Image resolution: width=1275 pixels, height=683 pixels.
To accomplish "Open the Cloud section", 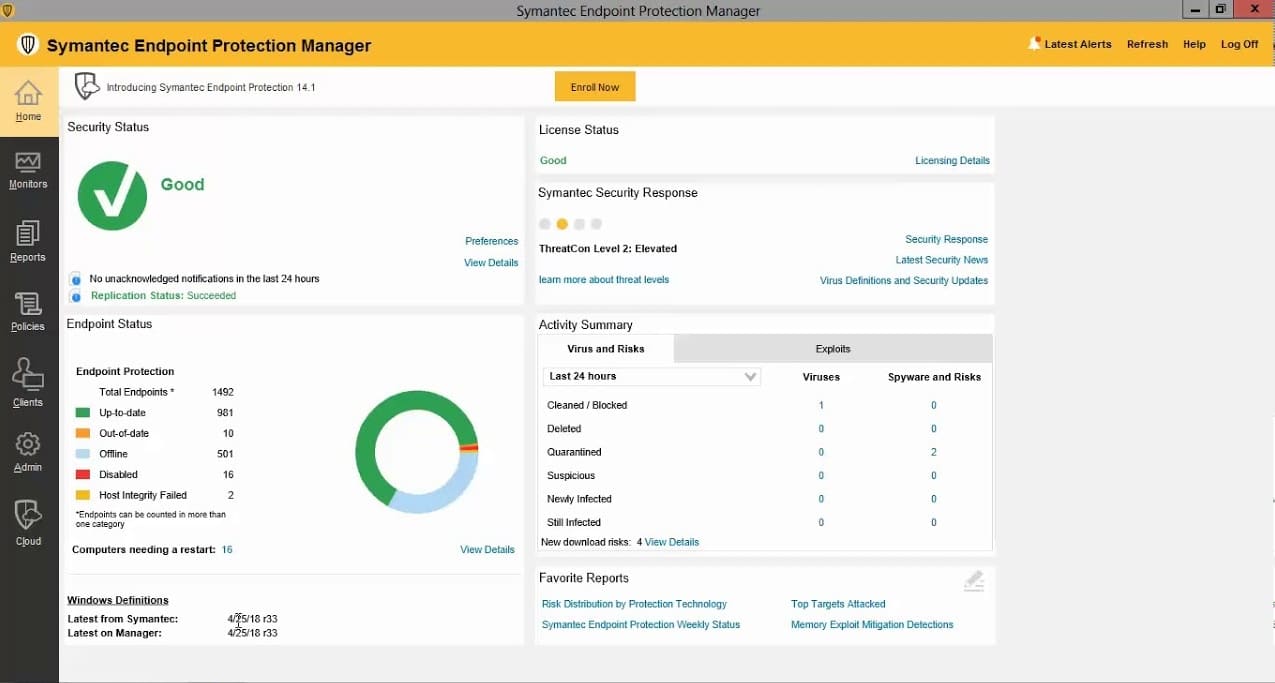I will 28,523.
